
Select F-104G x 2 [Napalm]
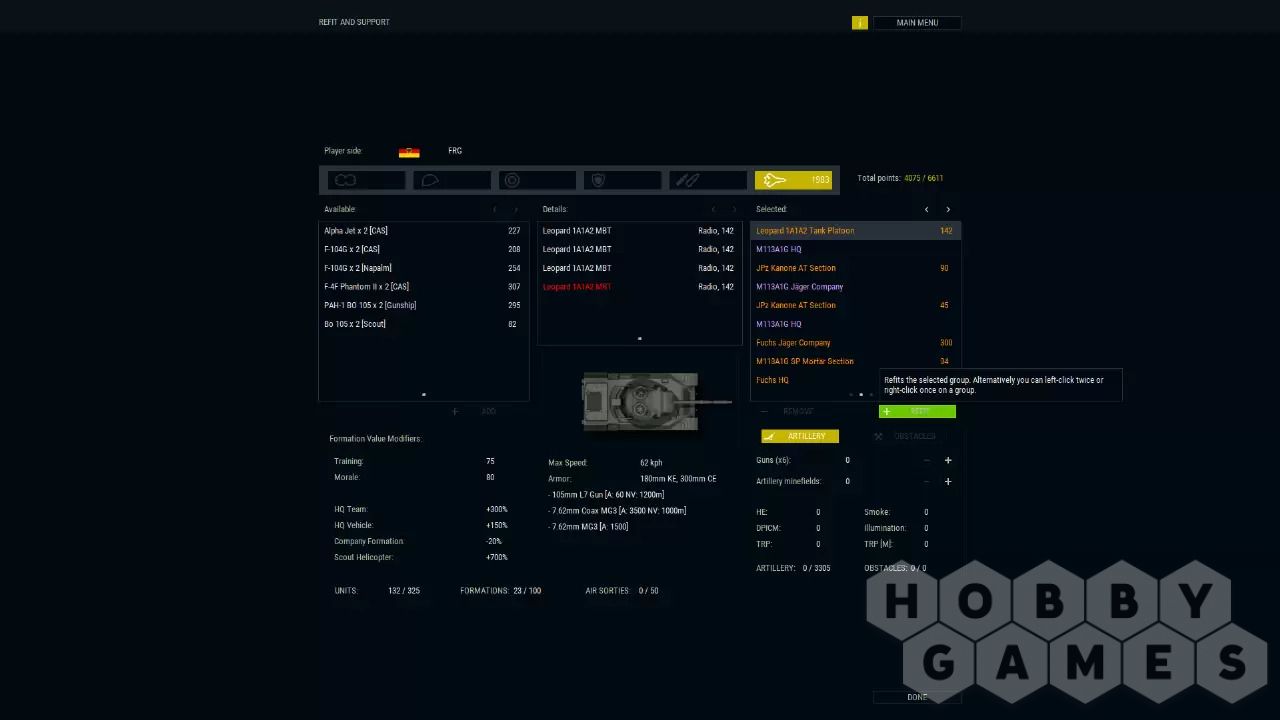click(x=423, y=268)
